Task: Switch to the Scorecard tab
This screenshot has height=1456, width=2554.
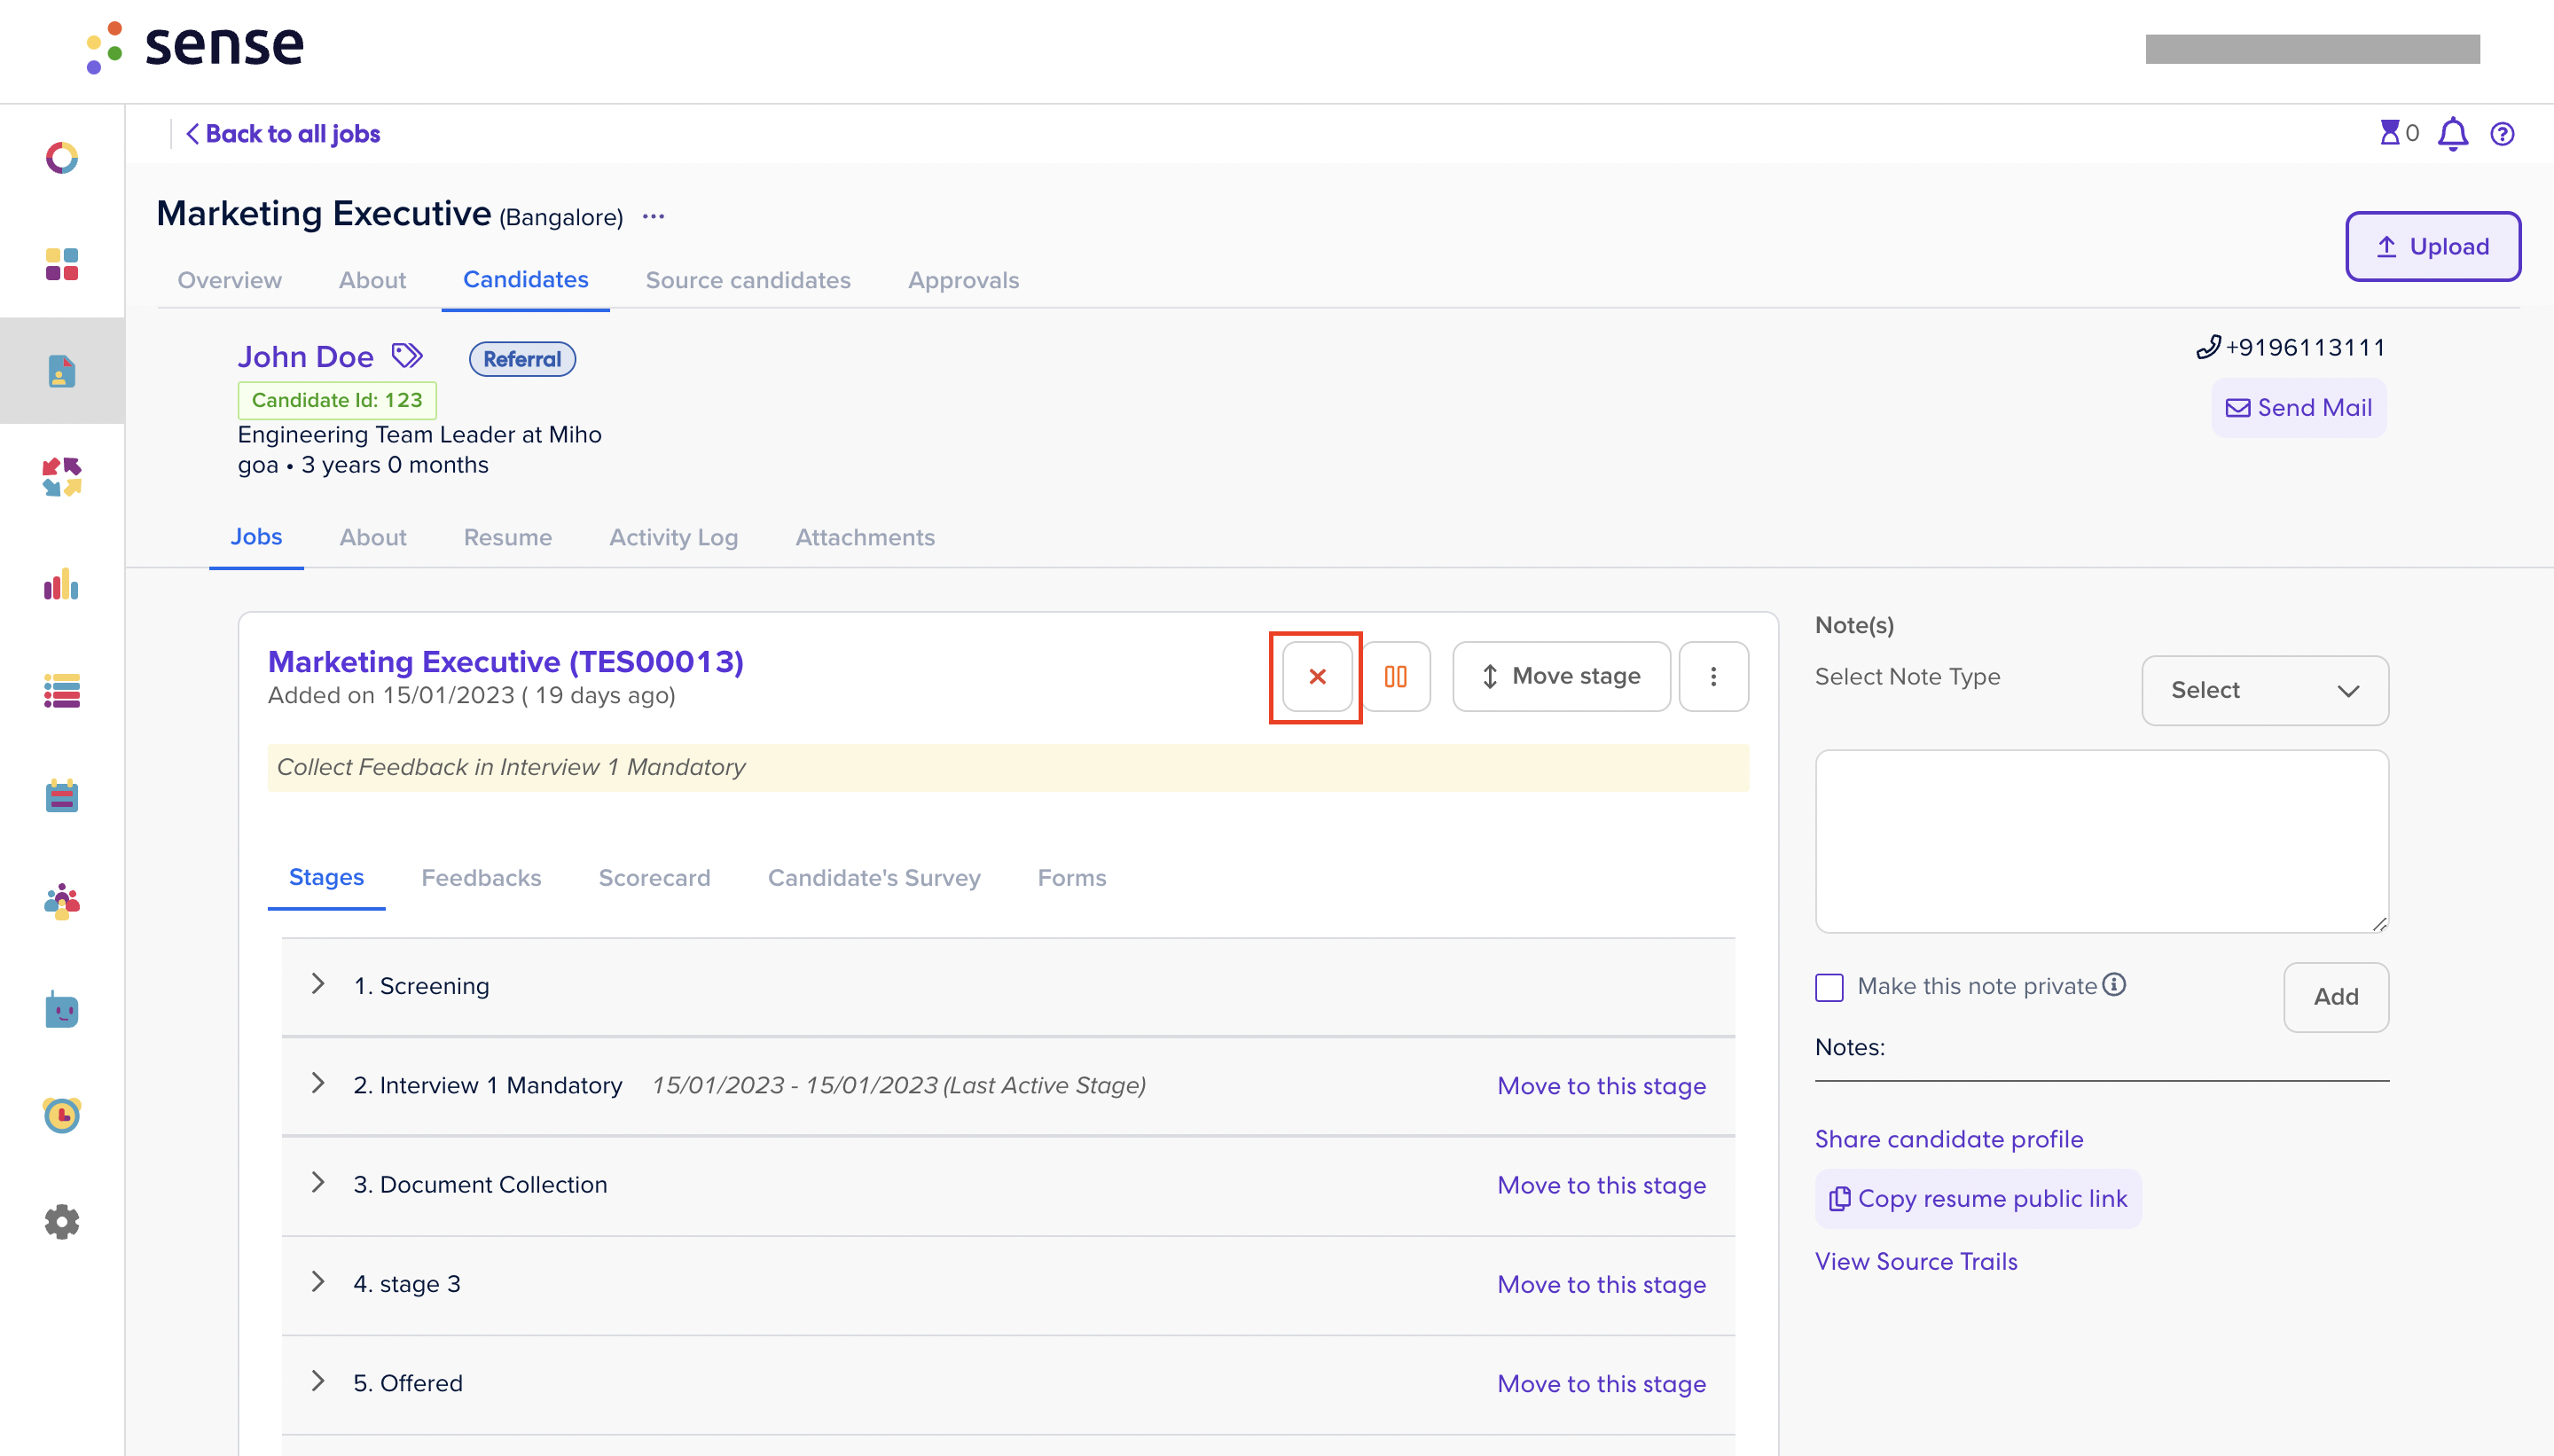Action: click(654, 877)
